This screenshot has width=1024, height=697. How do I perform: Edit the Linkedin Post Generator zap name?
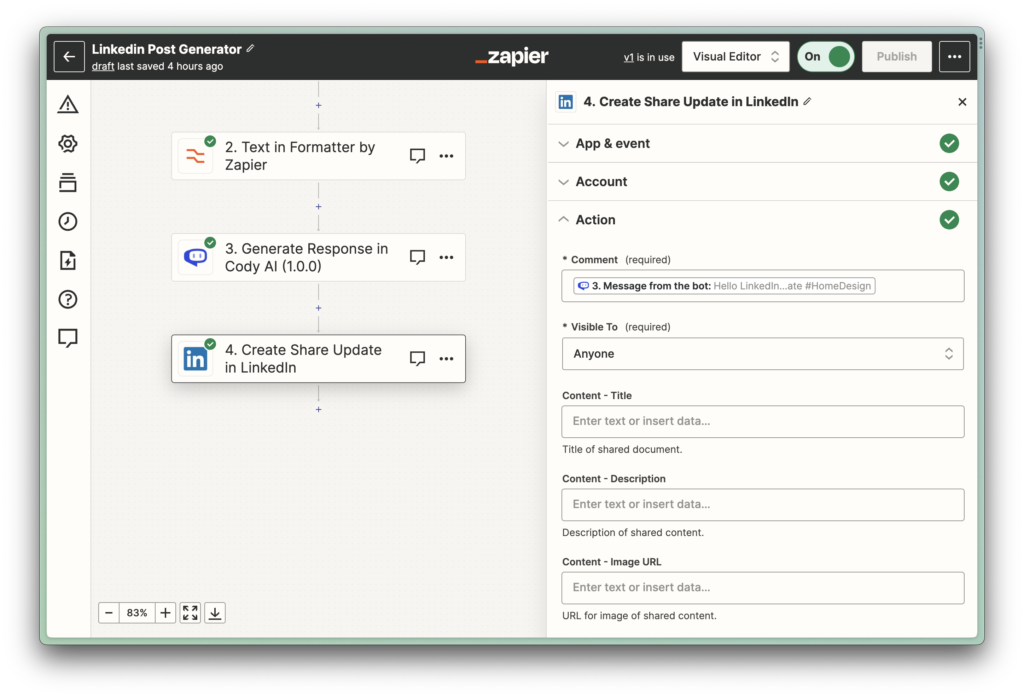251,49
